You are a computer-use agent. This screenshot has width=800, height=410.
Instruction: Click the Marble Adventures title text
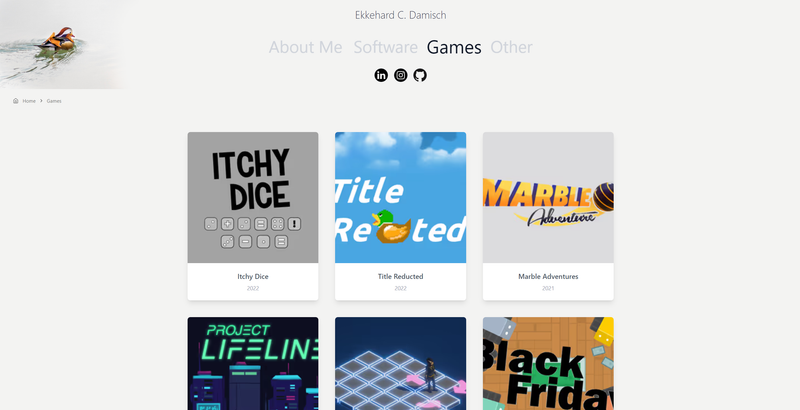point(548,276)
